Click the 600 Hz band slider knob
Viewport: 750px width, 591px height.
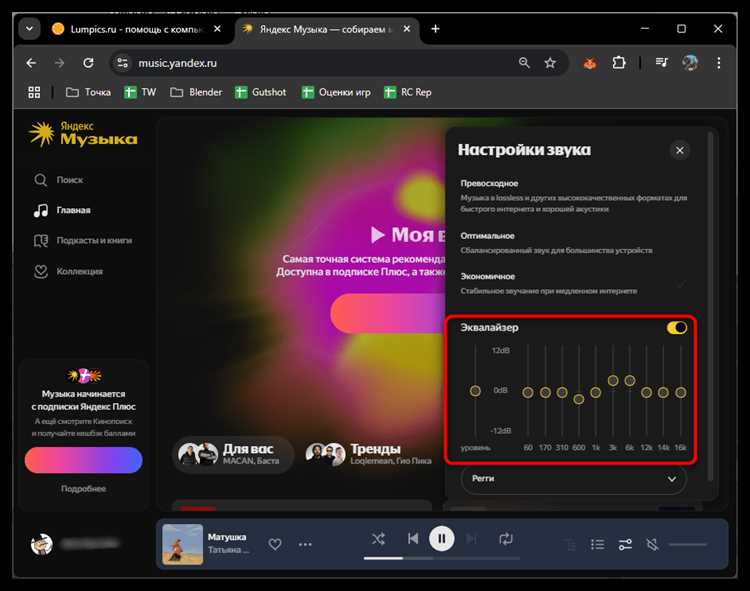[x=579, y=399]
